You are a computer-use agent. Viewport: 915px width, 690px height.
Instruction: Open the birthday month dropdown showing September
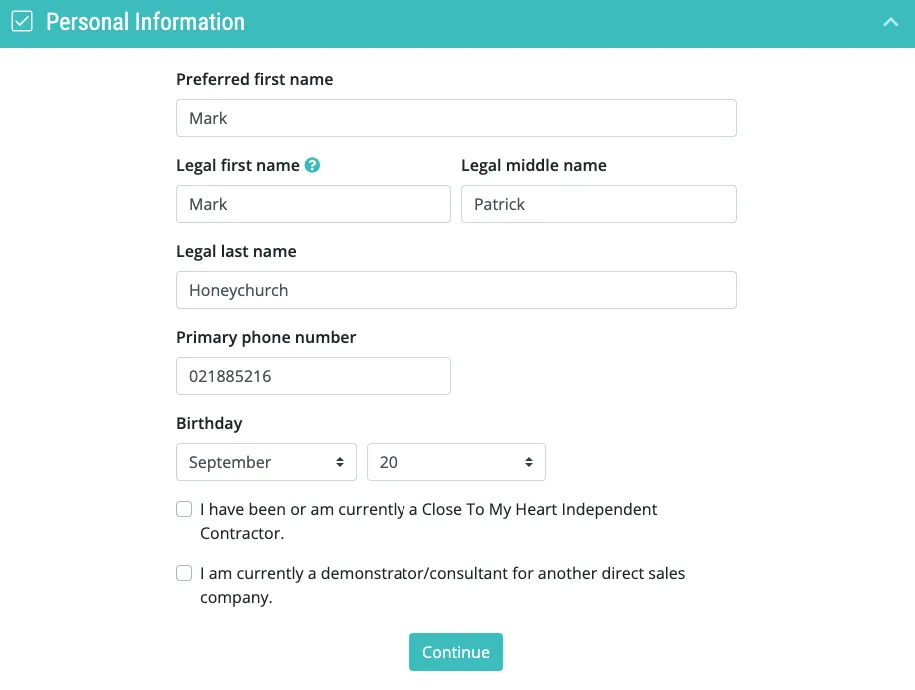click(x=266, y=462)
